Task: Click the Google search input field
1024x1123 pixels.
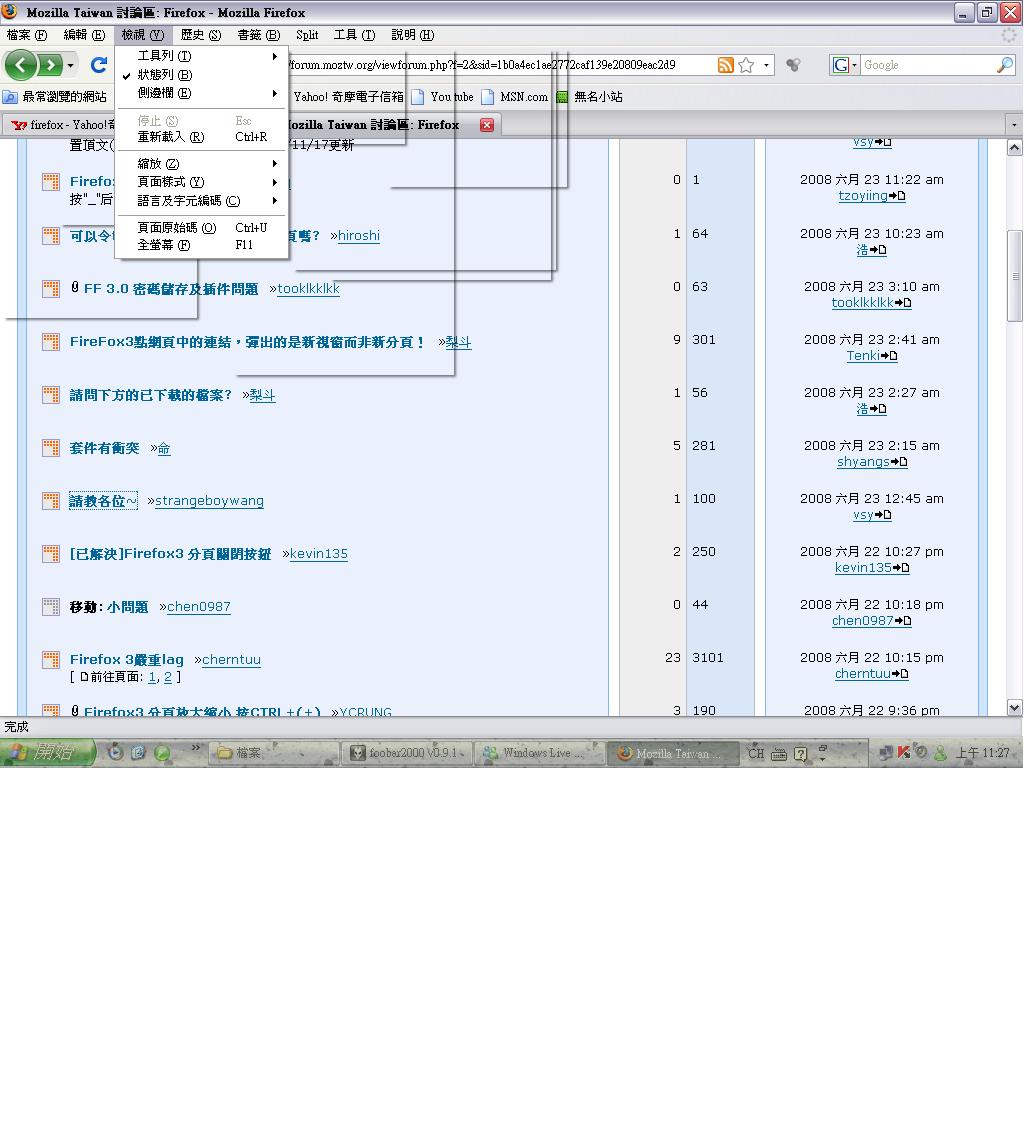Action: [928, 65]
